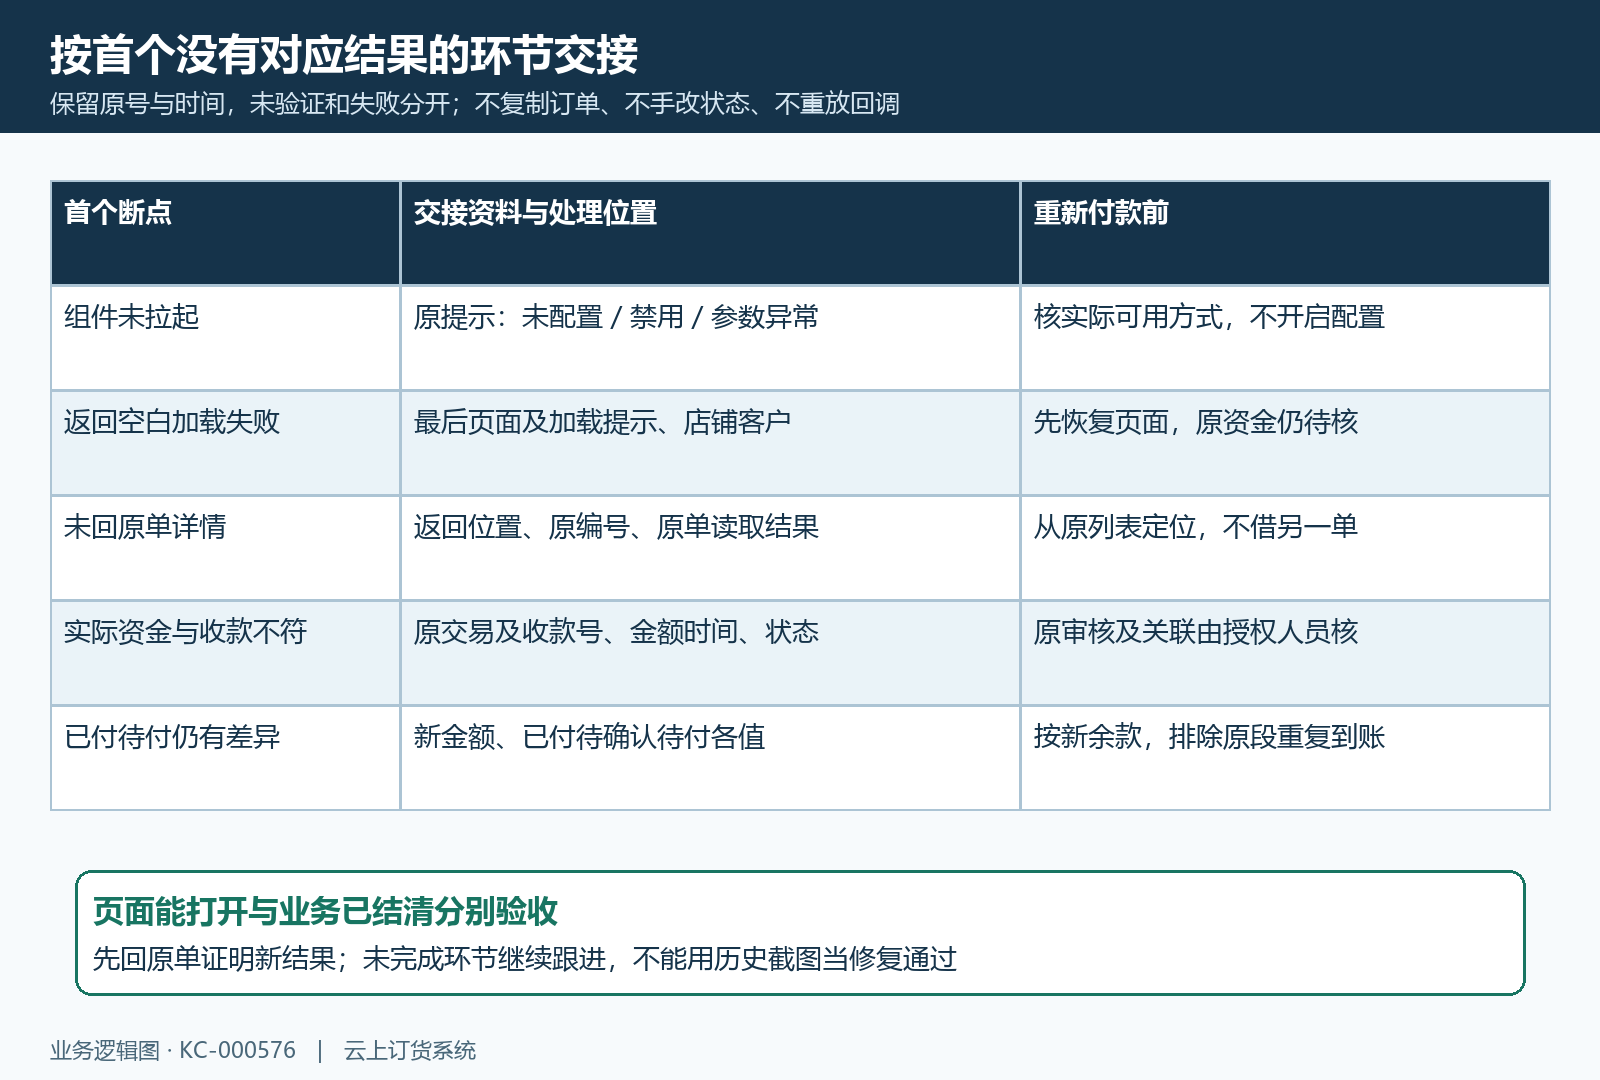Click the cell 原提示：未配置 / 禁用 / 参数异常

point(710,338)
